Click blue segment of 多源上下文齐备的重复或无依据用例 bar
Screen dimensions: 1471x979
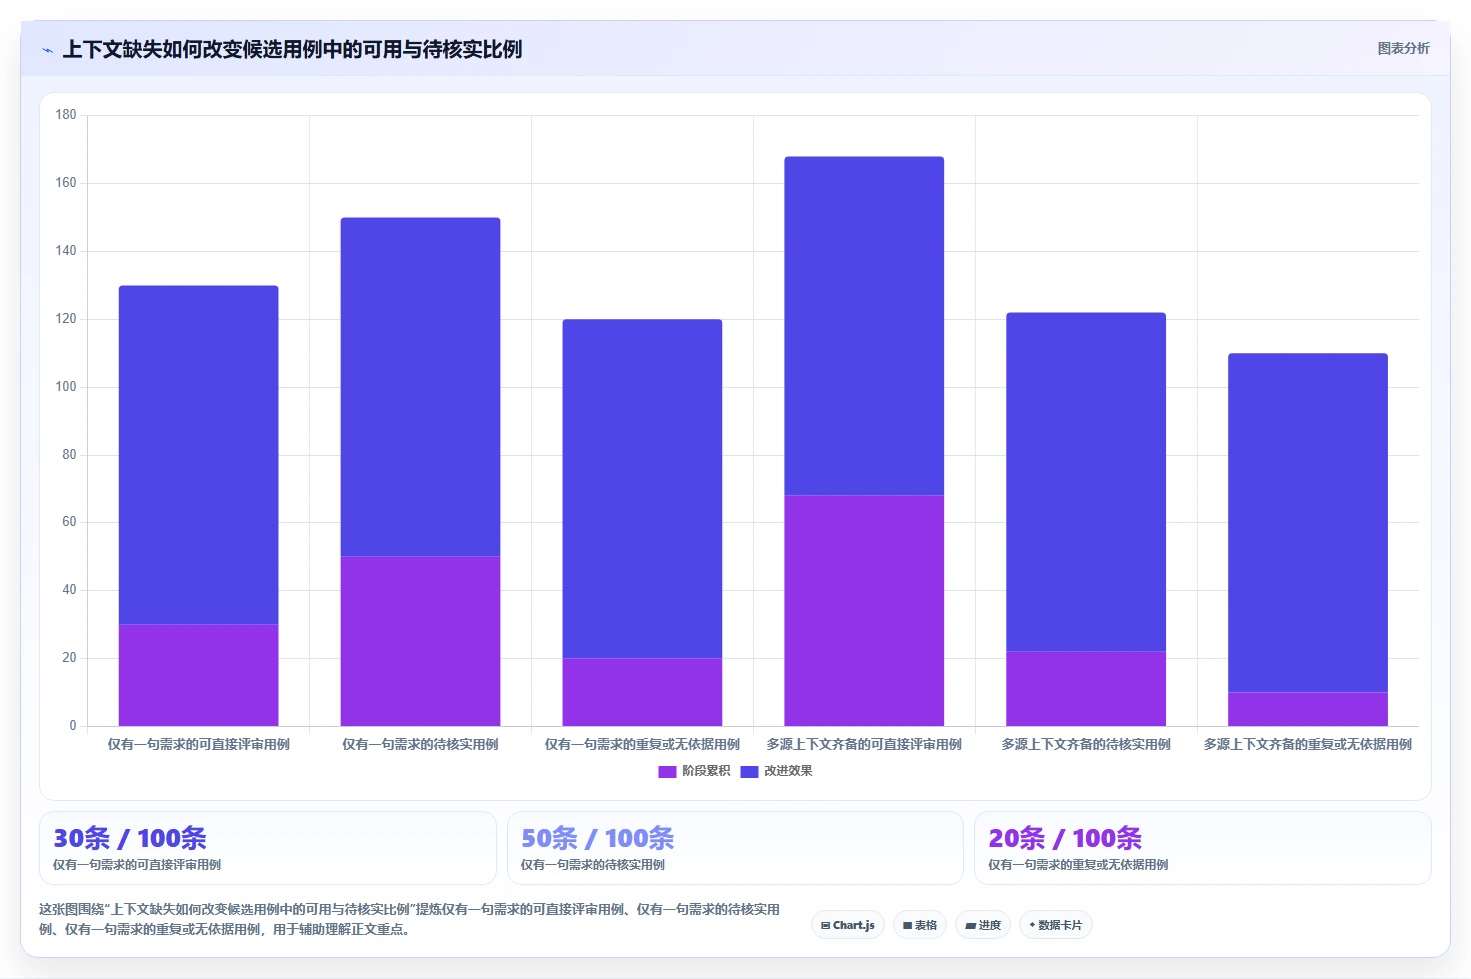[1308, 523]
